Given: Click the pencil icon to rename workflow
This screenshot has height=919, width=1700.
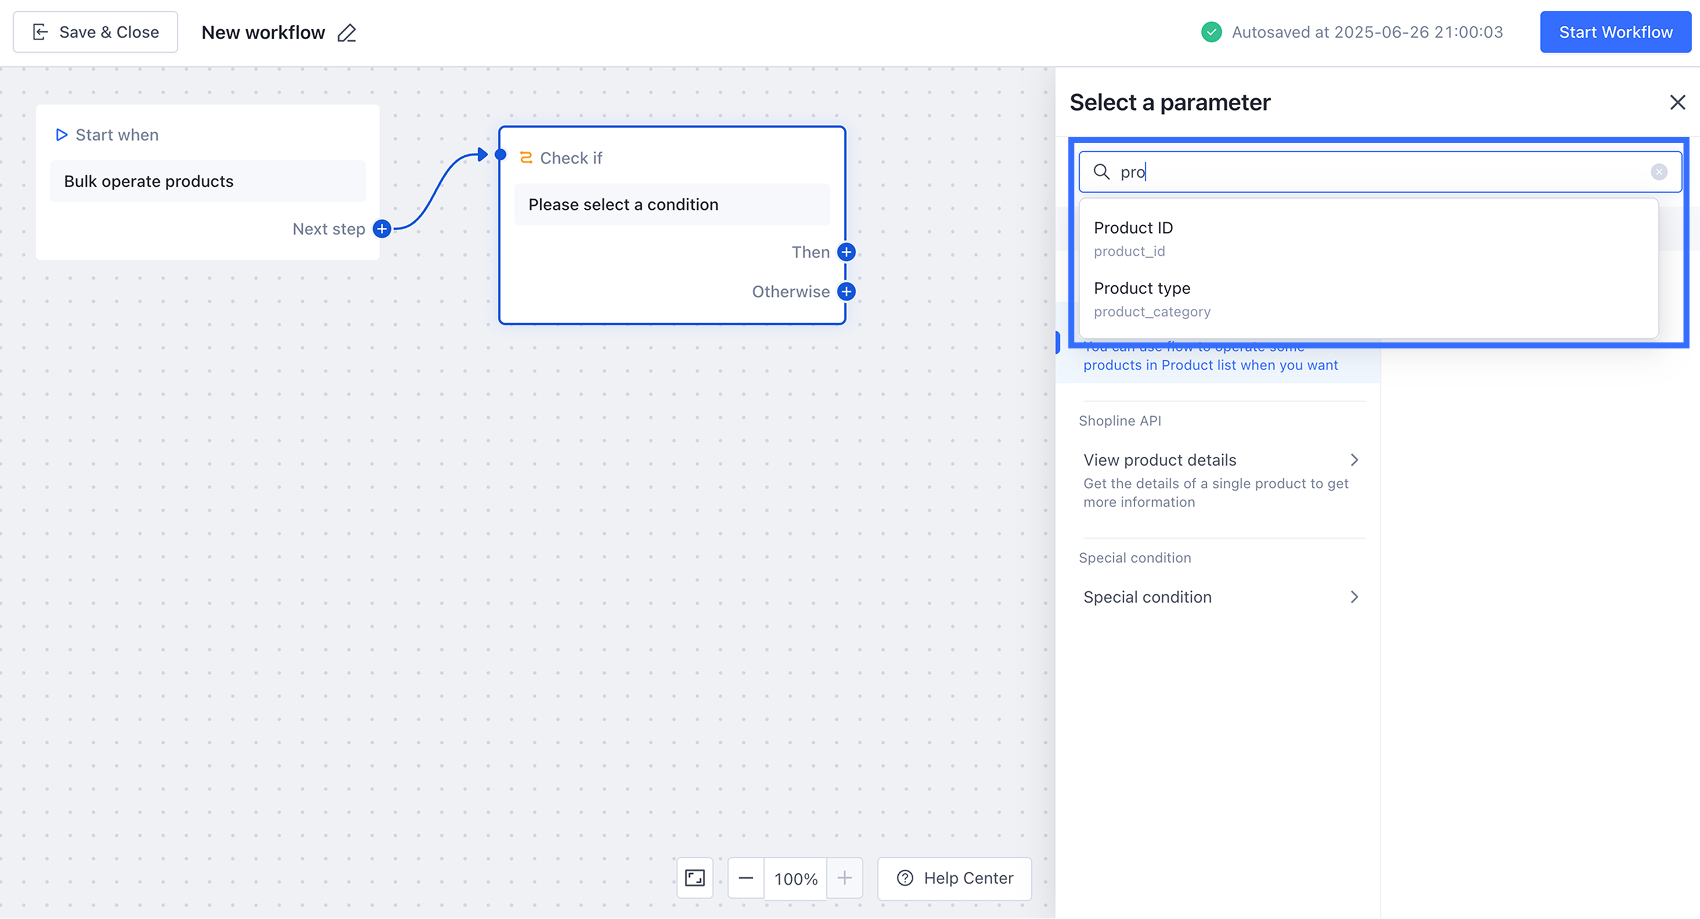Looking at the screenshot, I should pos(347,33).
